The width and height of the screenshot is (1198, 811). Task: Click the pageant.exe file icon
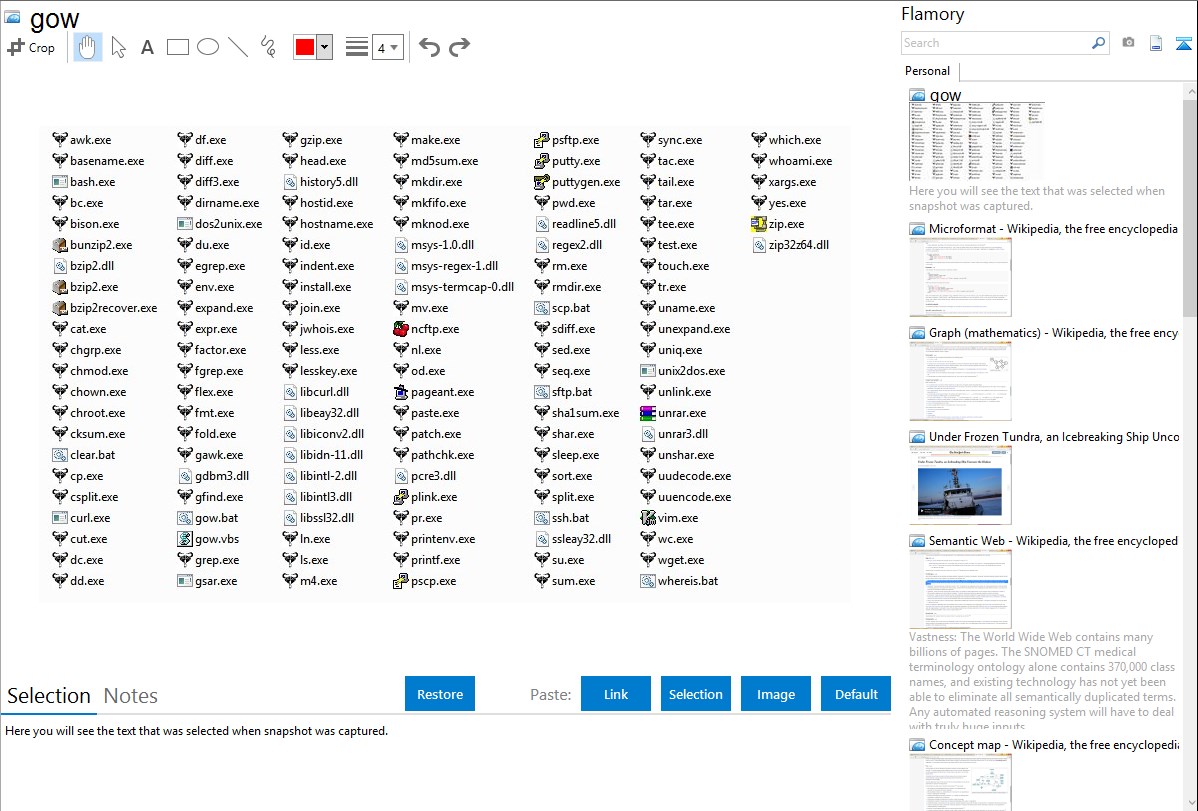[x=401, y=392]
